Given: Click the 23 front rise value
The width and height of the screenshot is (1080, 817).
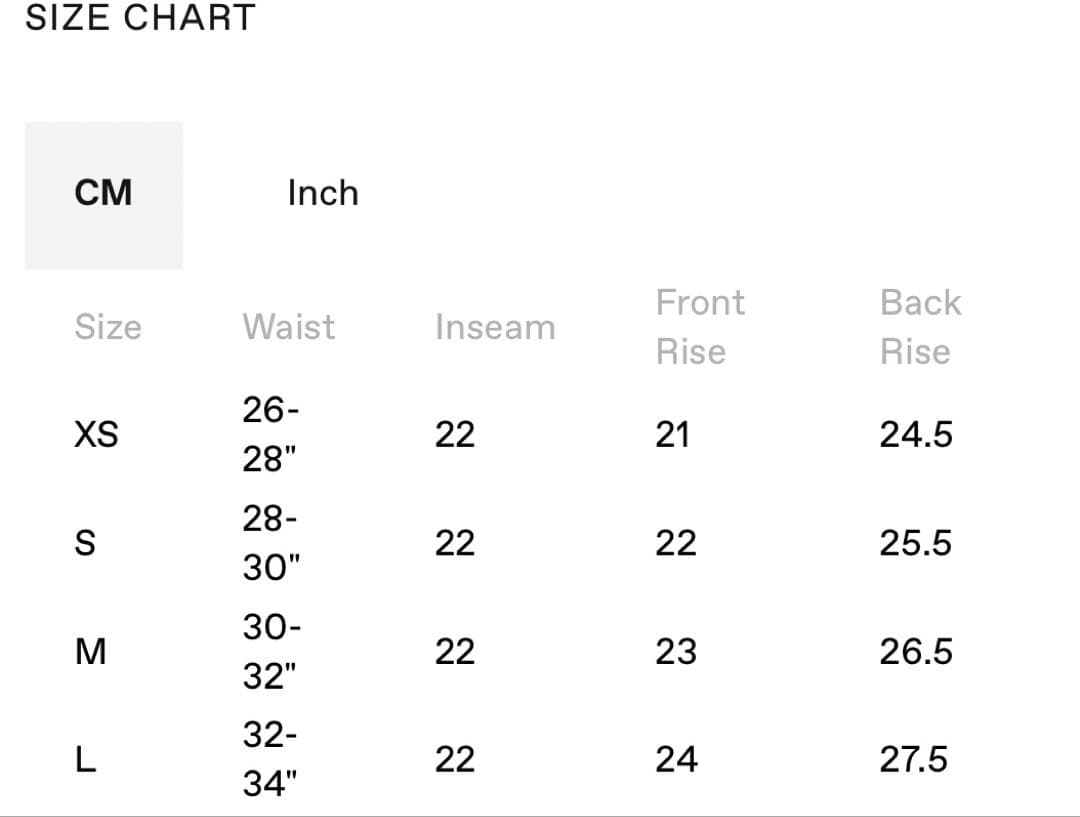Looking at the screenshot, I should [x=675, y=652].
